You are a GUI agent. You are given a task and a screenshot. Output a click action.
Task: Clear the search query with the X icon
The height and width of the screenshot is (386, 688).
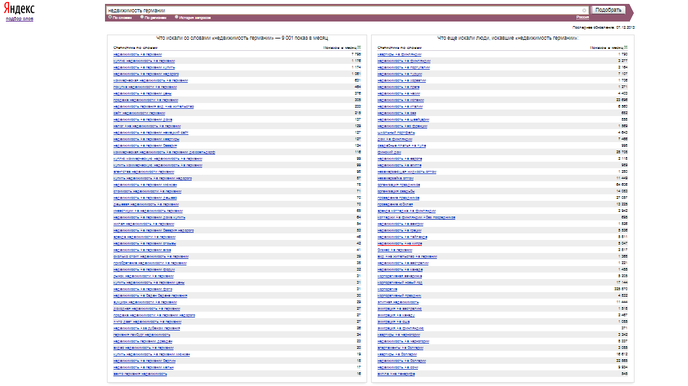(584, 10)
